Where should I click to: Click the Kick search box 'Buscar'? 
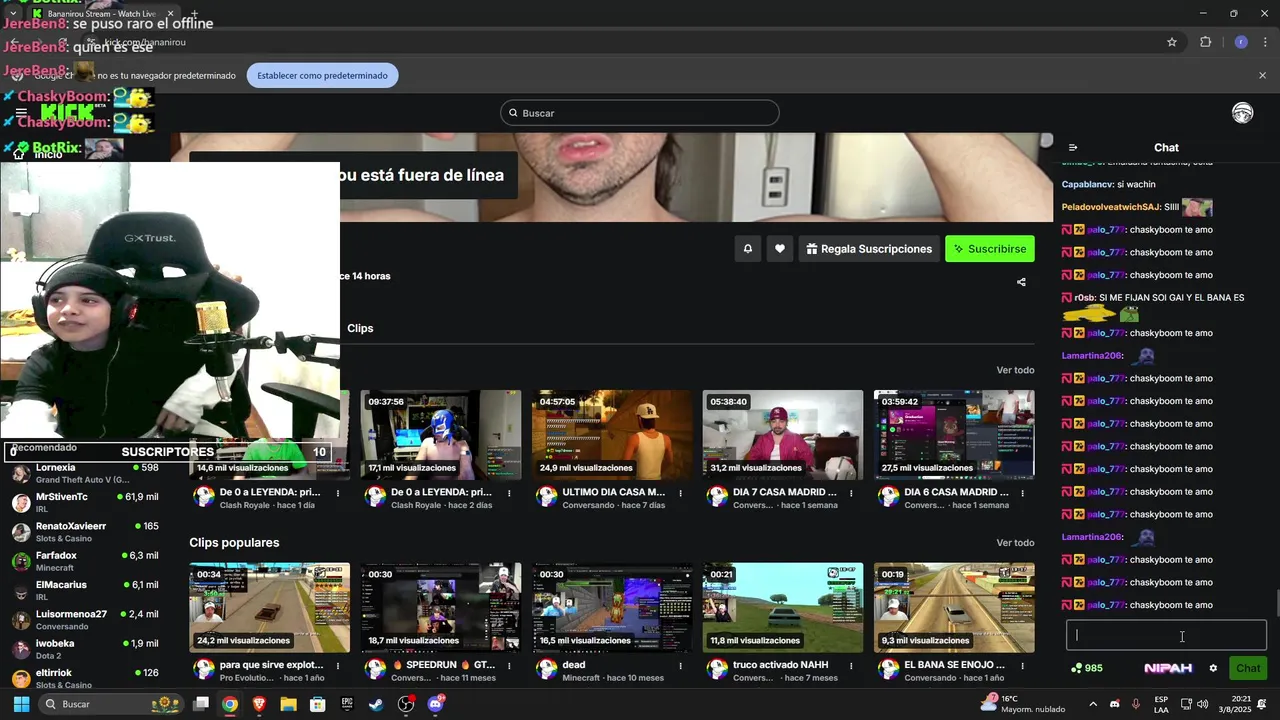pos(640,113)
